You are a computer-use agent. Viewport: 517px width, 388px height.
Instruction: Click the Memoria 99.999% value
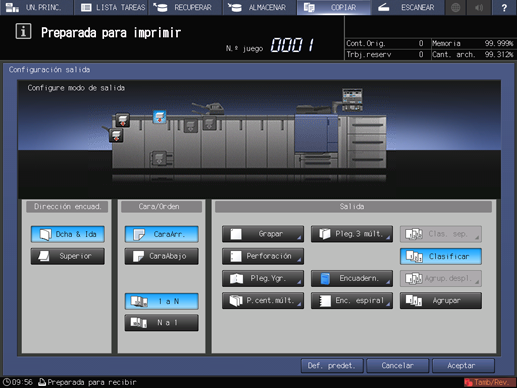(499, 43)
